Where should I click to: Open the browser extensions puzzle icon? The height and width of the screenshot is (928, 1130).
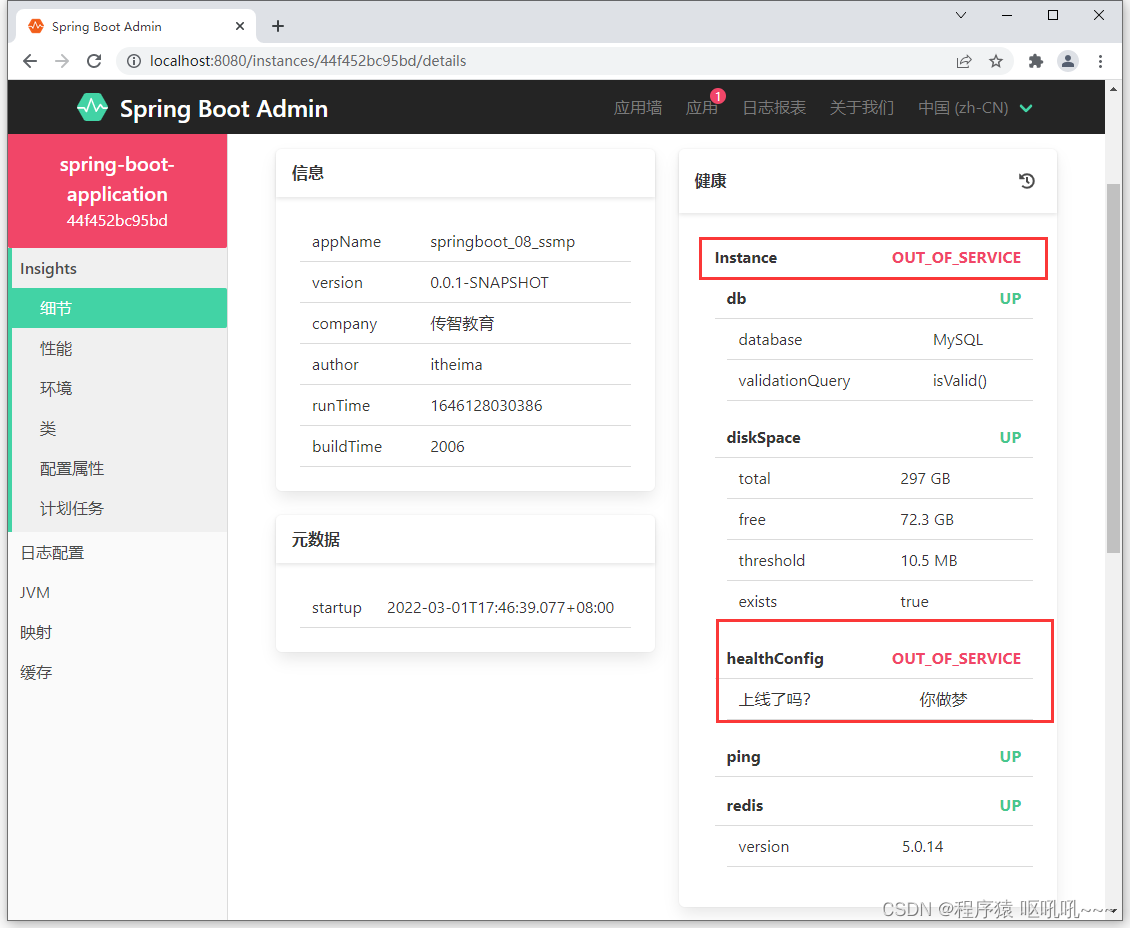(1036, 61)
